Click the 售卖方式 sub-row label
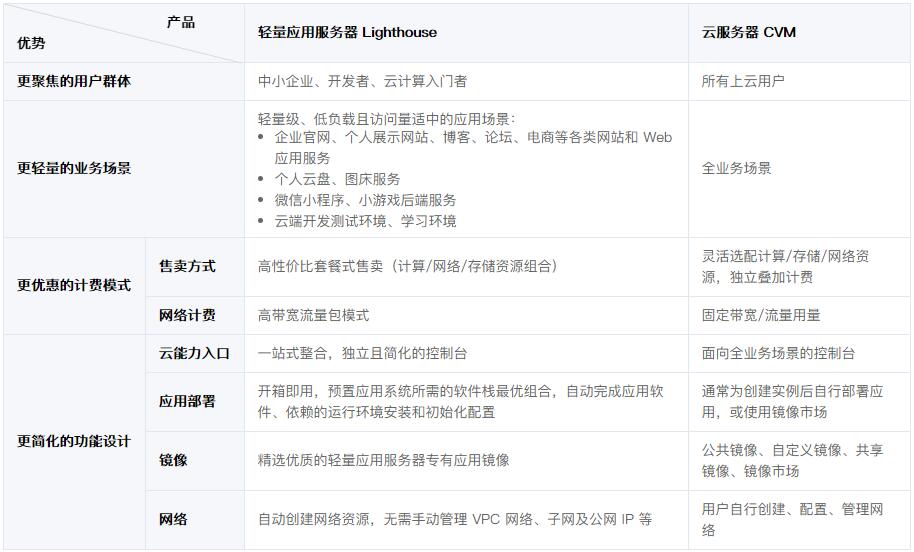 187,266
